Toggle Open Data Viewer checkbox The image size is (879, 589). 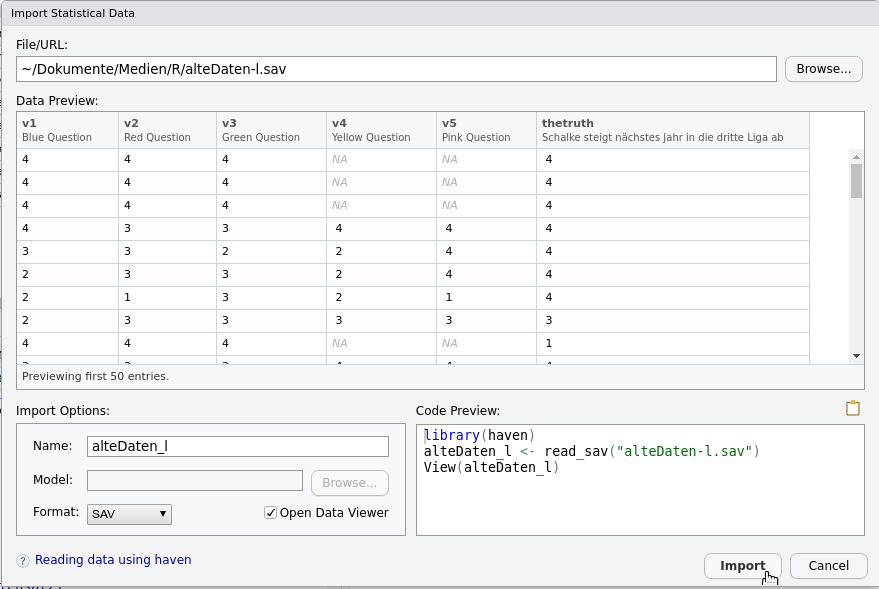coord(270,513)
